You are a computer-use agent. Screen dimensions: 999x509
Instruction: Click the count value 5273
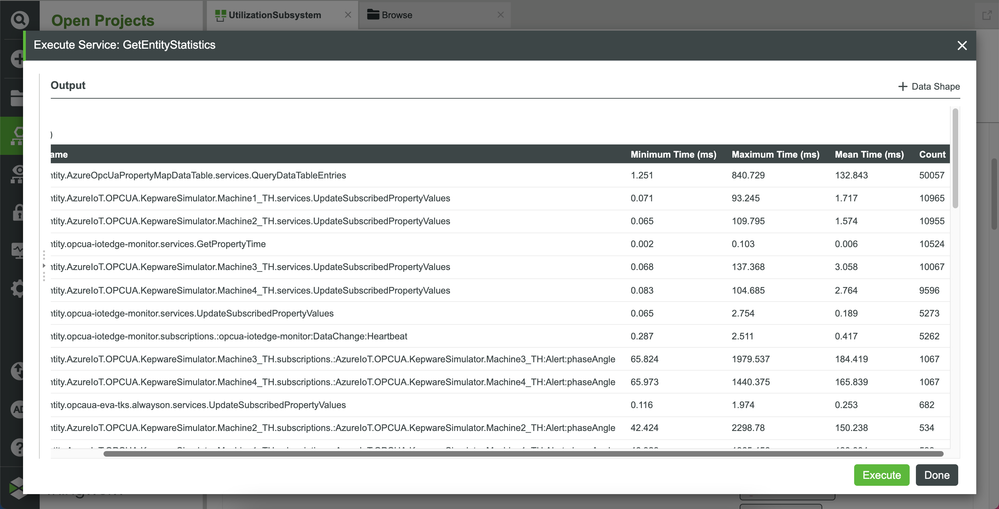click(929, 313)
